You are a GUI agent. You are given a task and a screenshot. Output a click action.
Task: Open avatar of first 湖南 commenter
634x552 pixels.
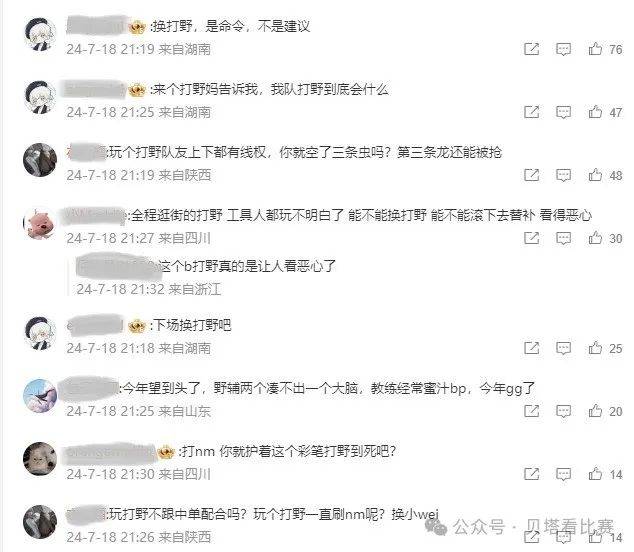(x=40, y=34)
